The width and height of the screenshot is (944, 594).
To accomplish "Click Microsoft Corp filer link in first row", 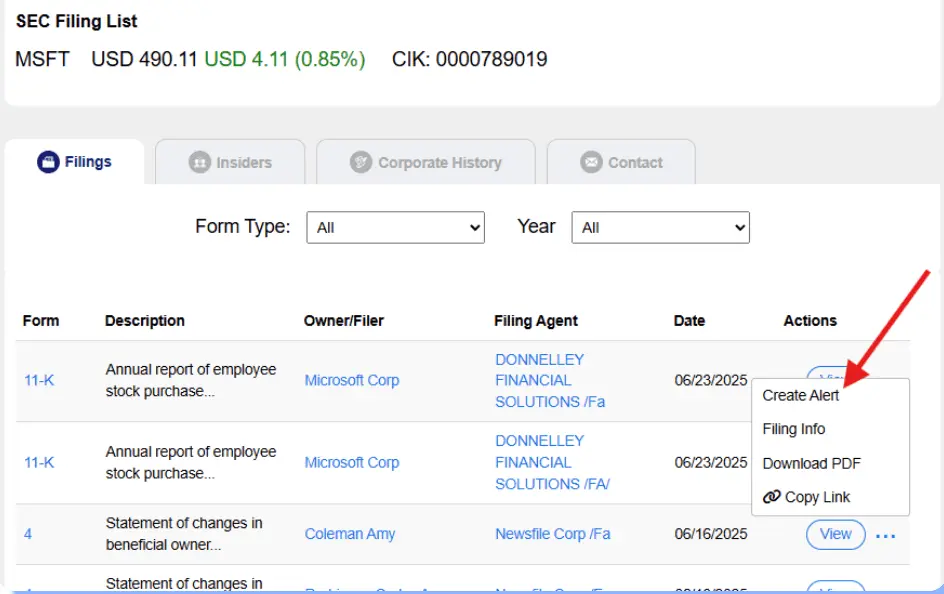I will point(351,380).
